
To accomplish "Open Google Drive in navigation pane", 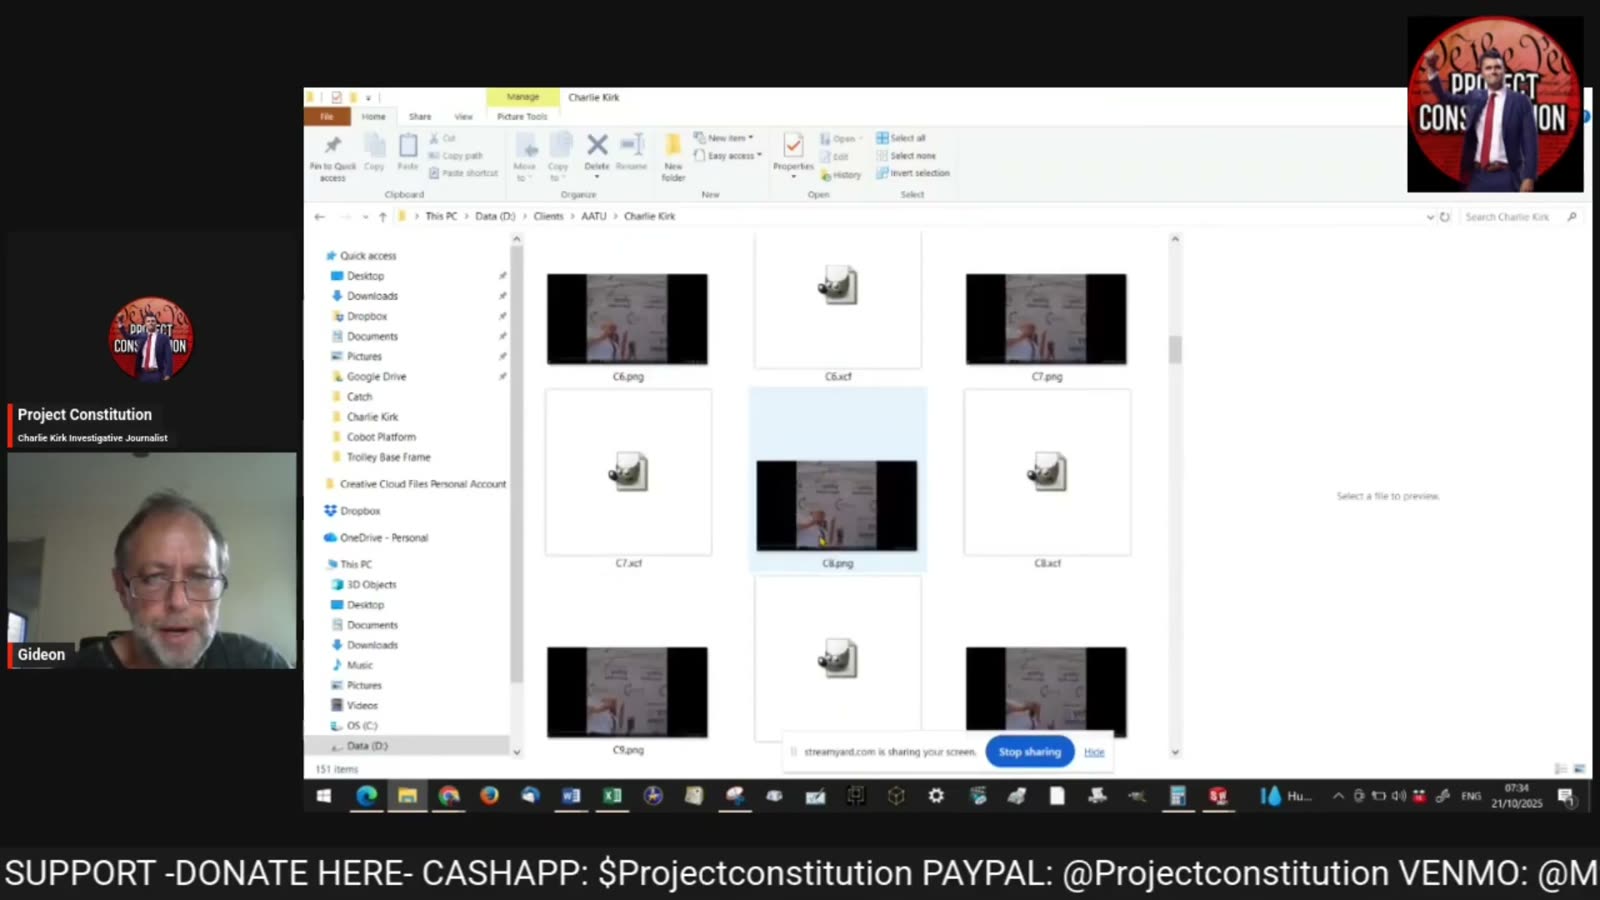I will coord(376,377).
